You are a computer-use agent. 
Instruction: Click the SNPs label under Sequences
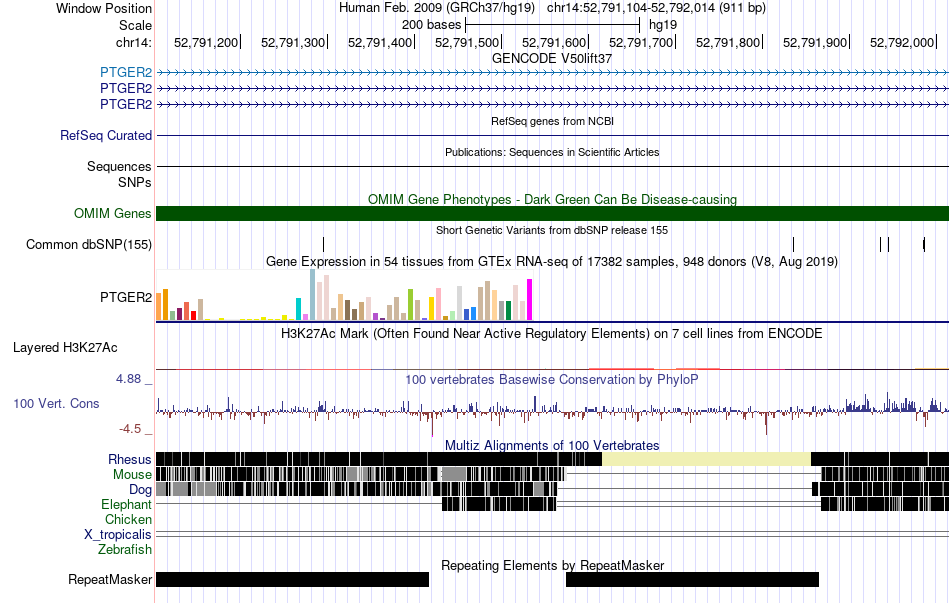click(135, 182)
